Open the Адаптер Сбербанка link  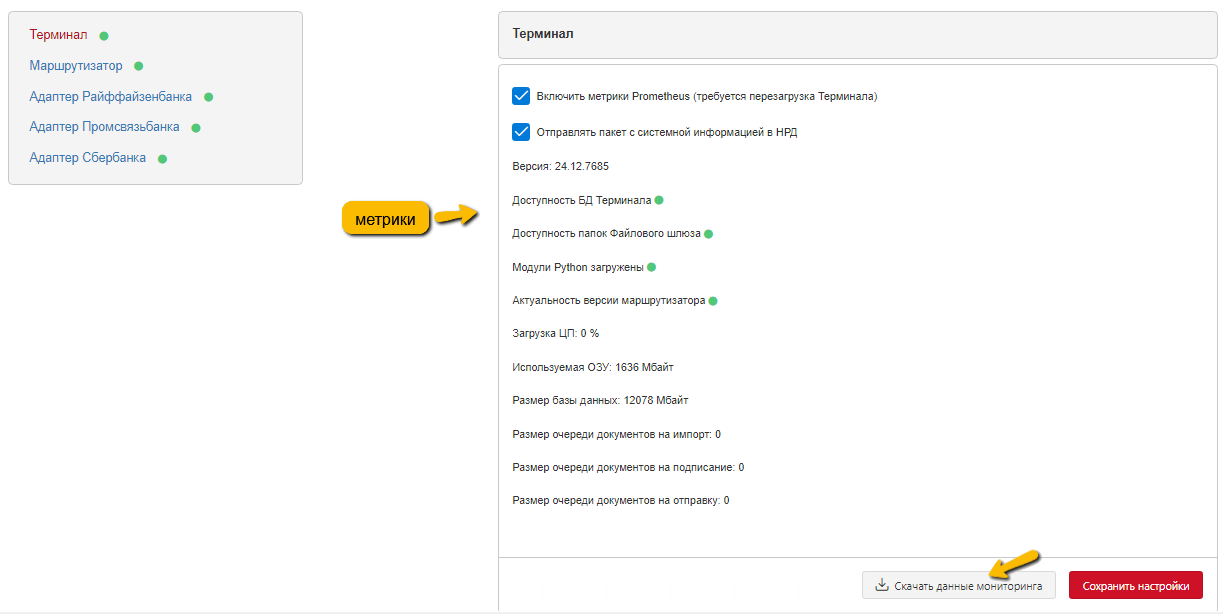pyautogui.click(x=88, y=158)
